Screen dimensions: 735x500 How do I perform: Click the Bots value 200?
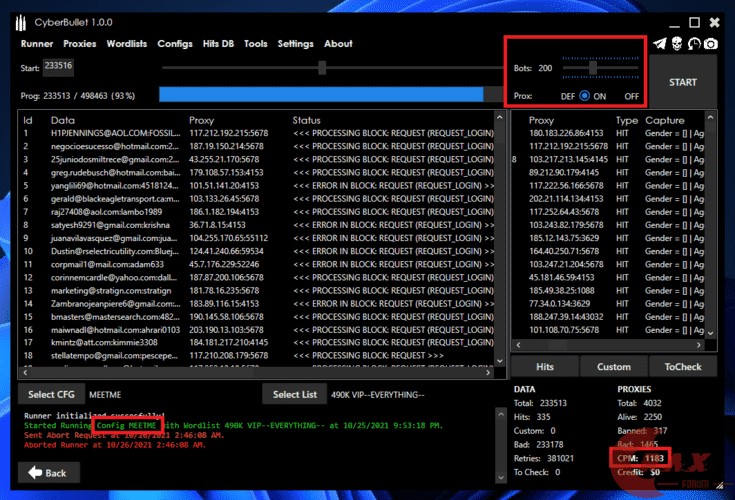545,68
